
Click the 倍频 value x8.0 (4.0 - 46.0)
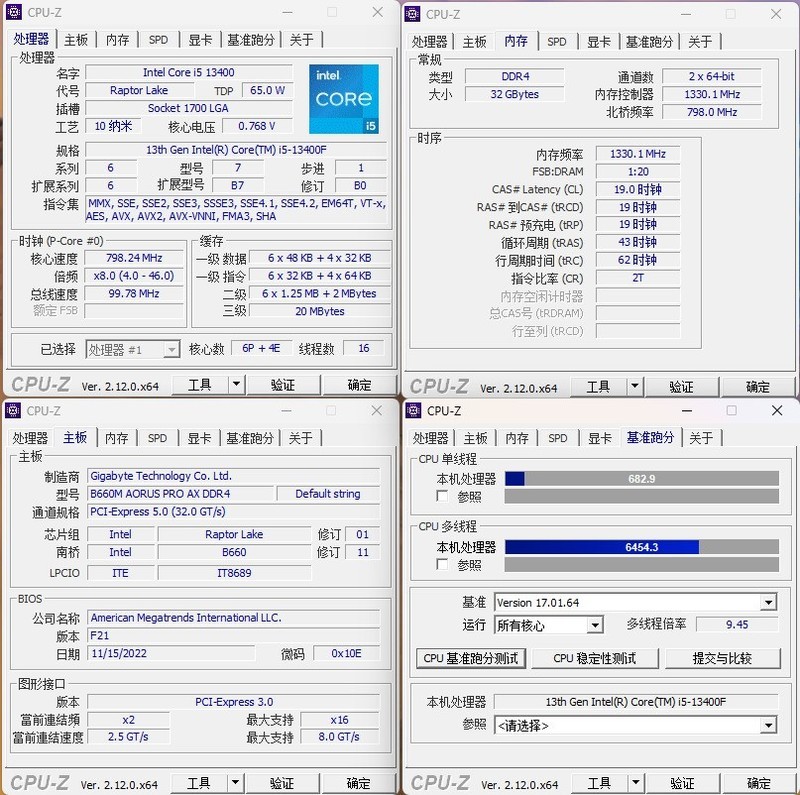tap(134, 276)
